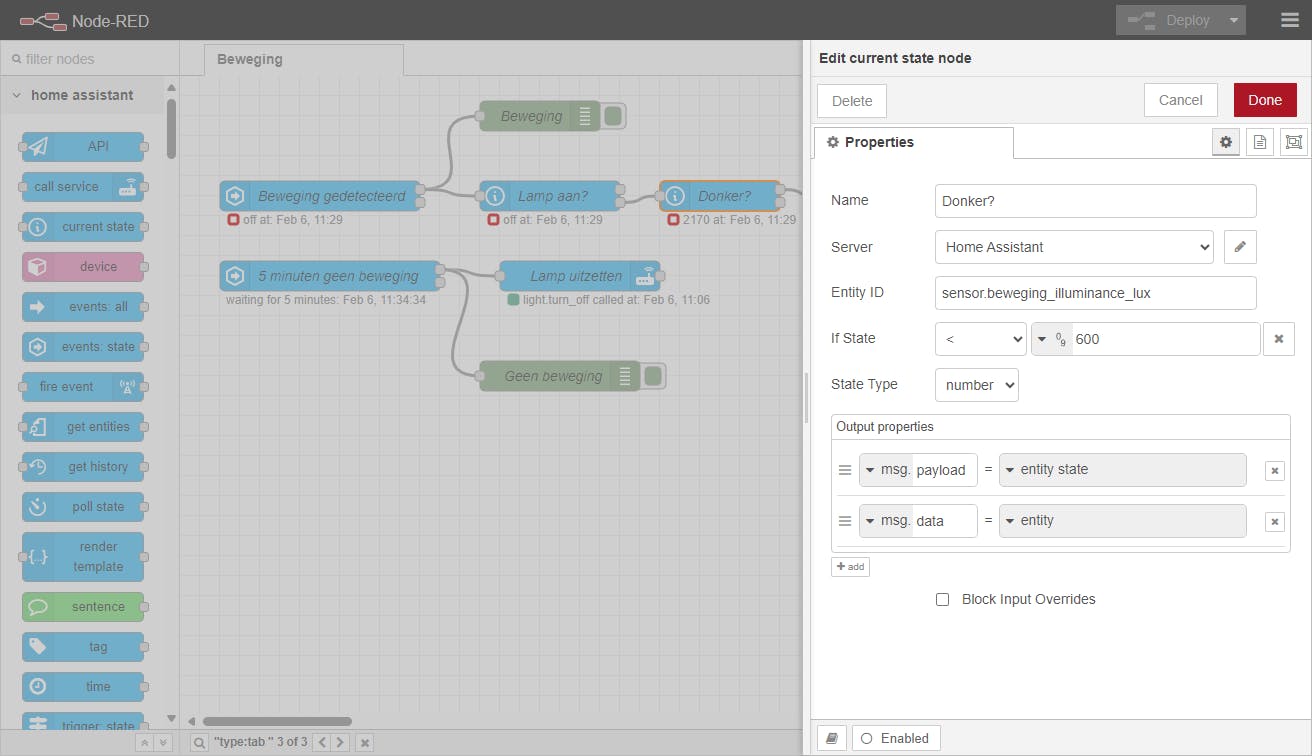Open the node settings gear icon
This screenshot has width=1312, height=756.
[x=1226, y=143]
